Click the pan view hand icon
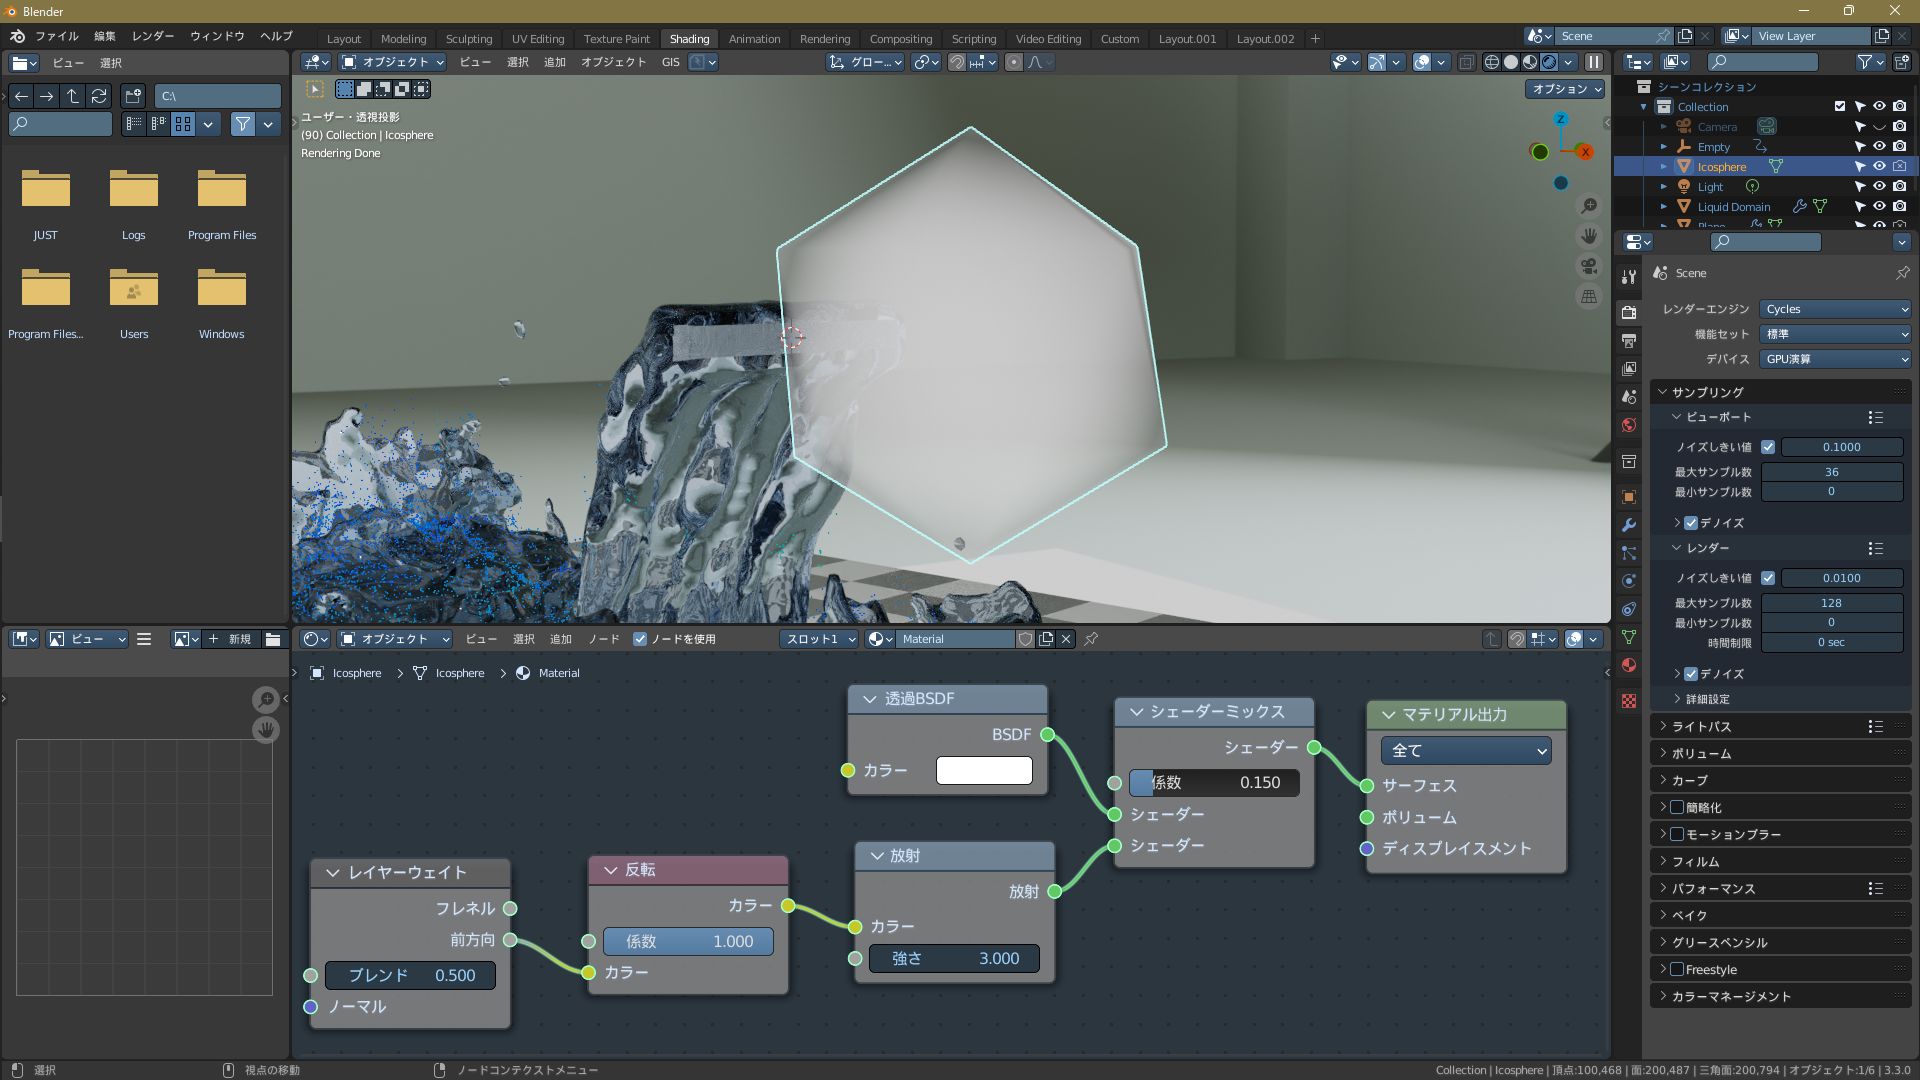The height and width of the screenshot is (1080, 1920). 1588,236
